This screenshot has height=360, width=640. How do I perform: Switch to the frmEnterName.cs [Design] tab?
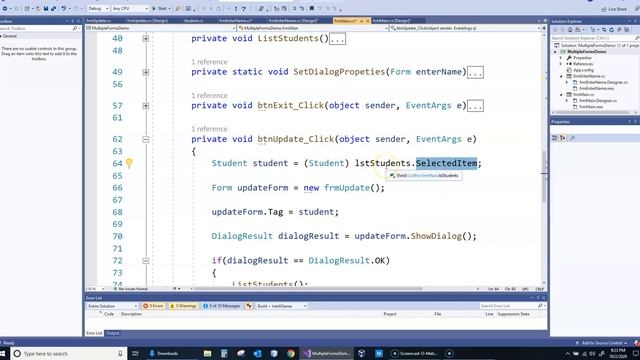click(x=293, y=20)
